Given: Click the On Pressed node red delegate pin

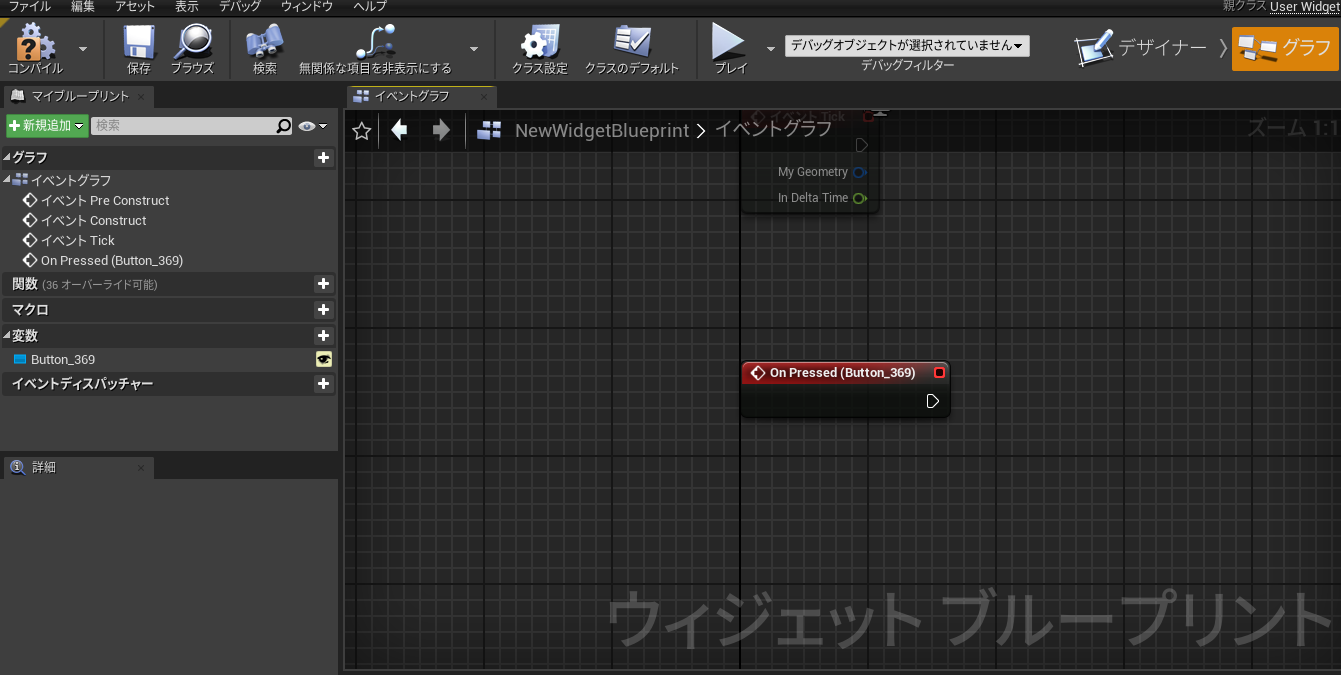Looking at the screenshot, I should (x=939, y=373).
